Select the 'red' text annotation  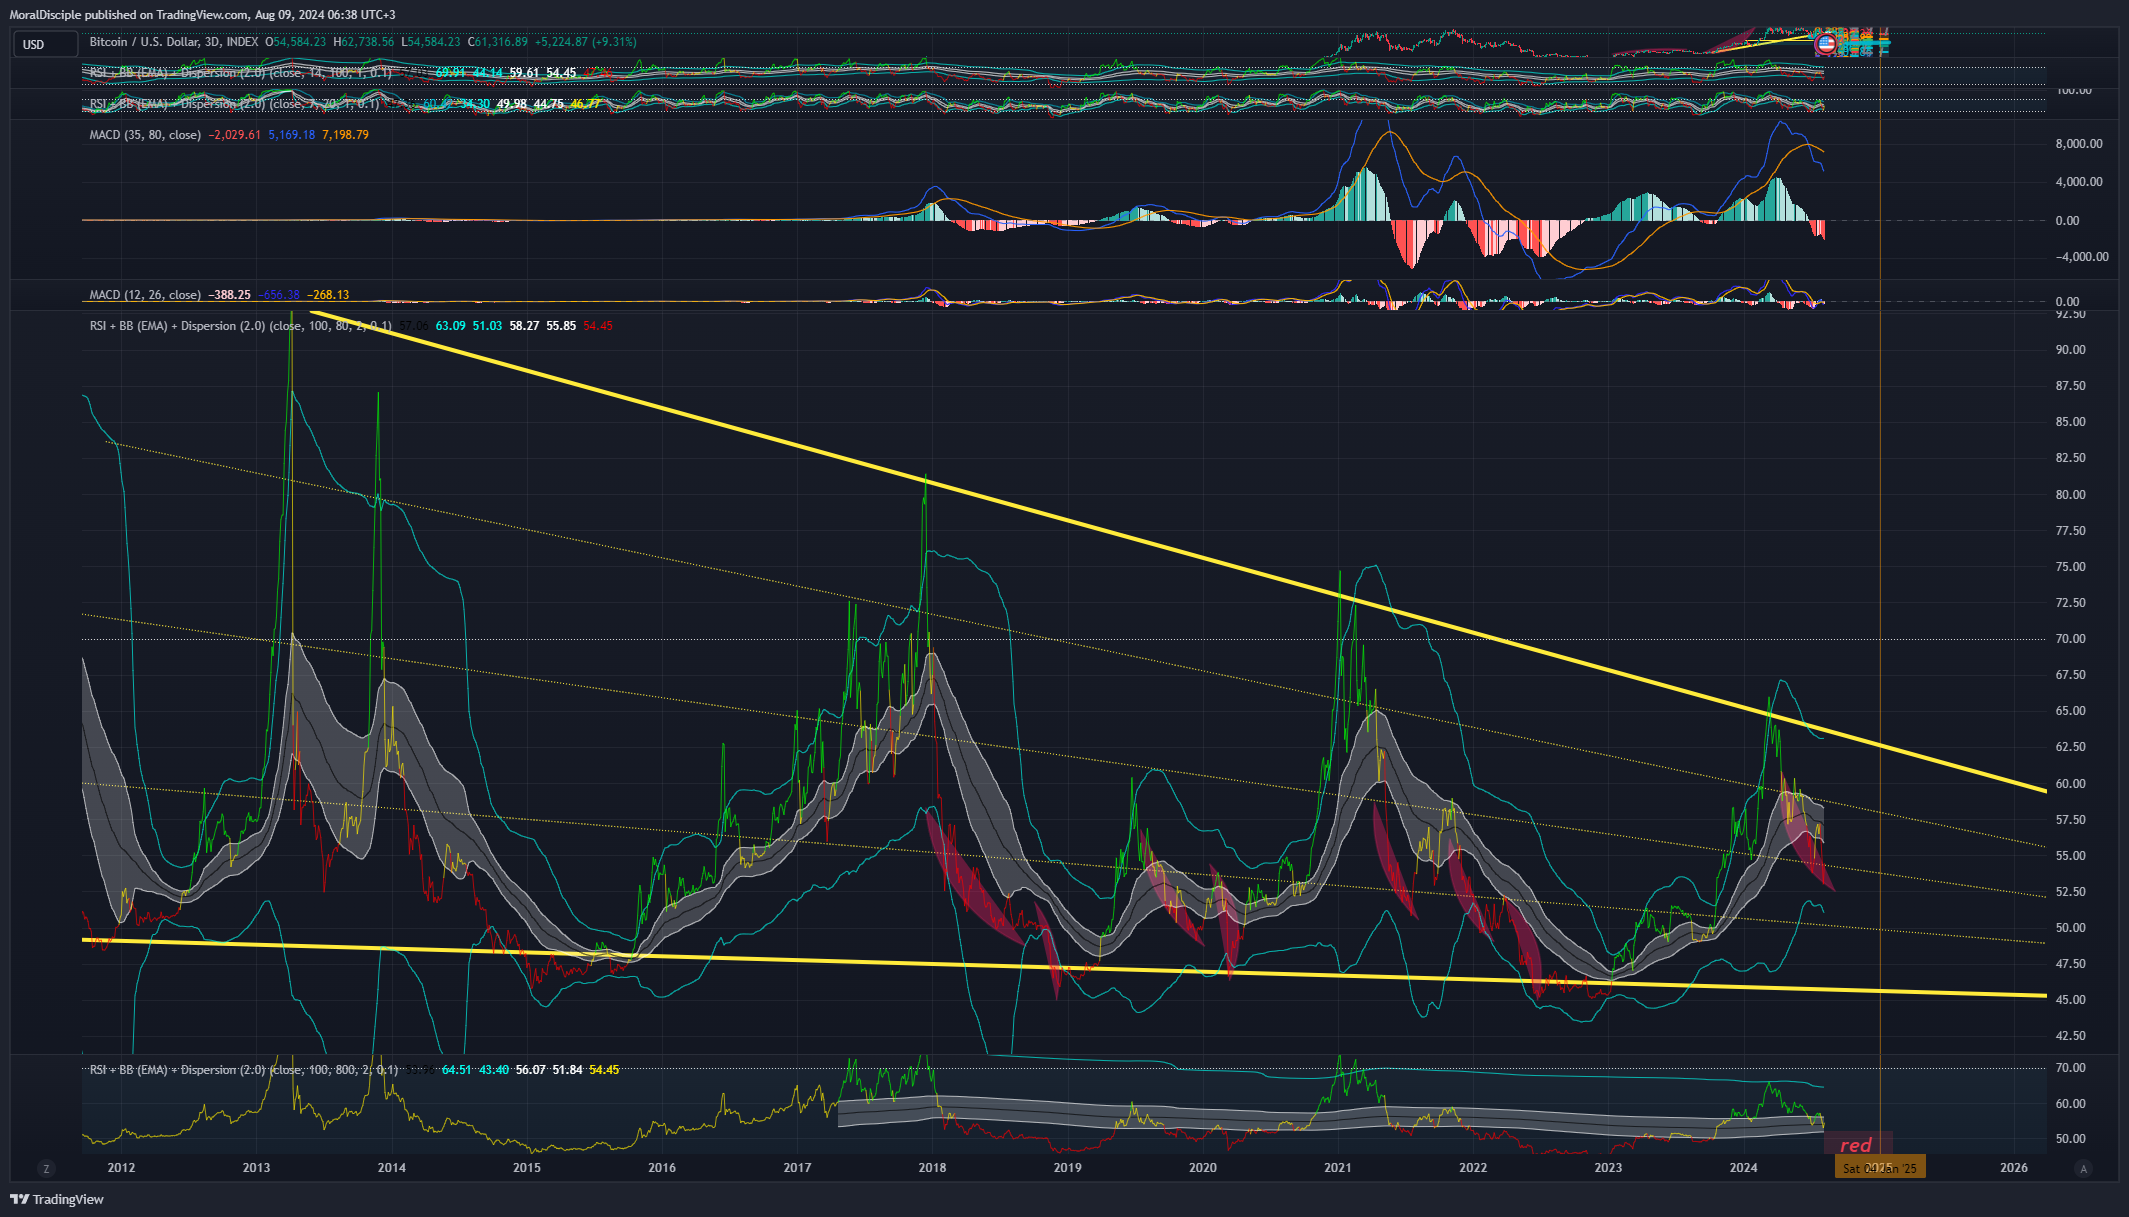coord(1856,1145)
